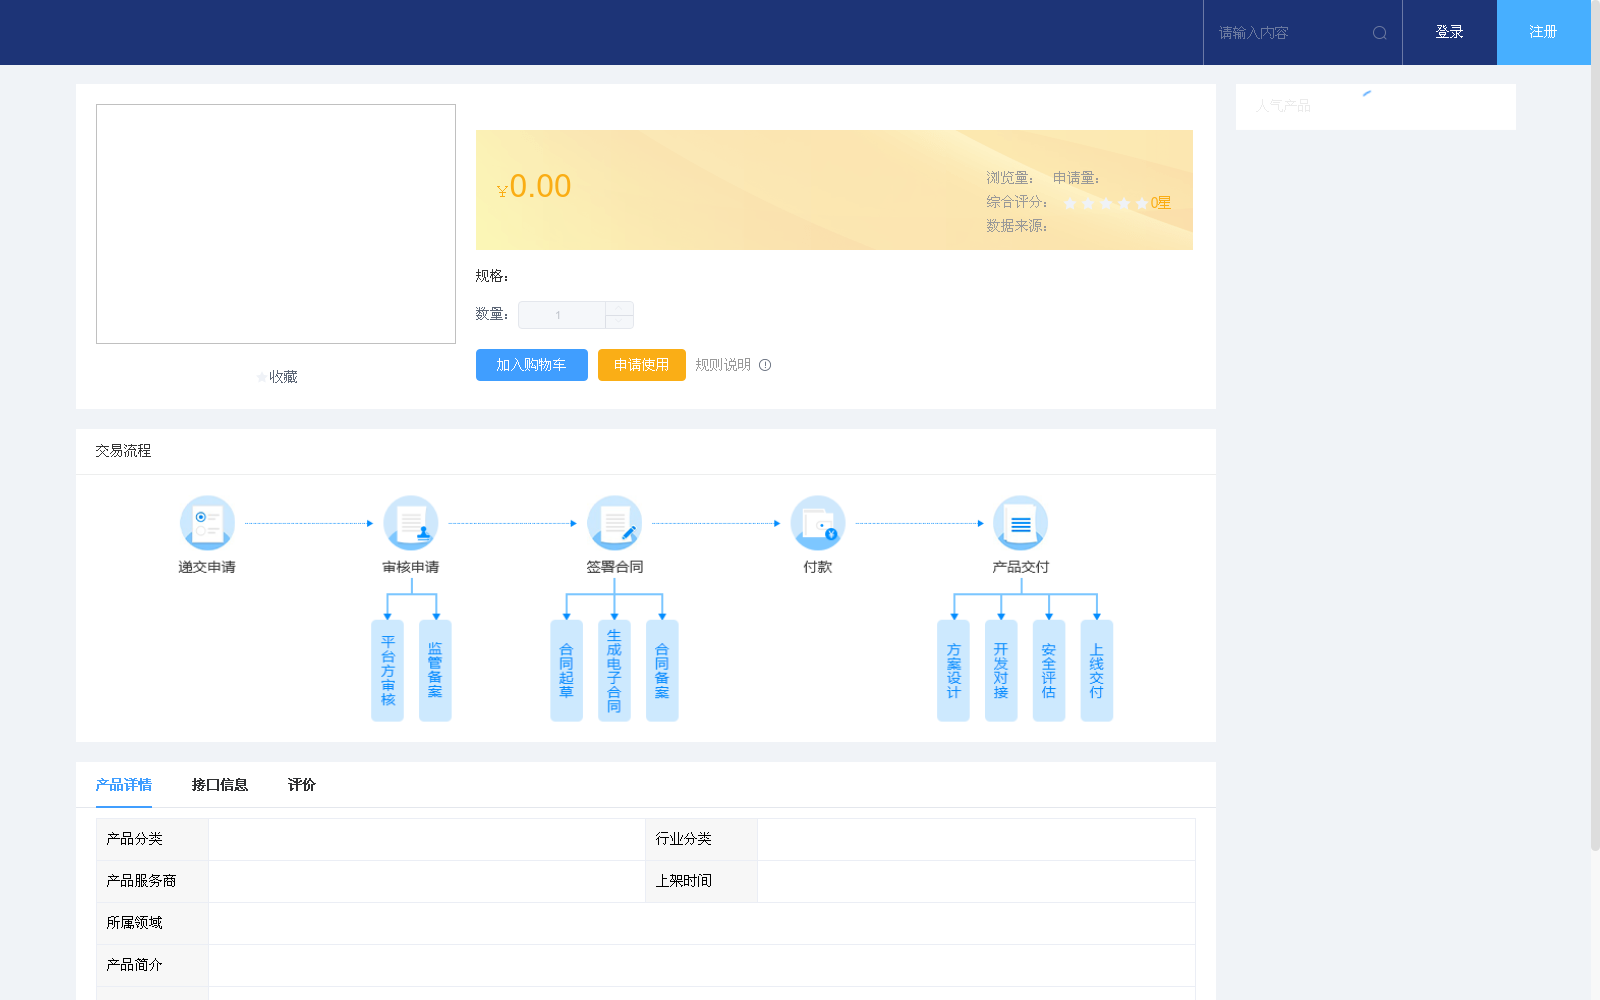
Task: Click the 产品简介 table label
Action: click(134, 965)
